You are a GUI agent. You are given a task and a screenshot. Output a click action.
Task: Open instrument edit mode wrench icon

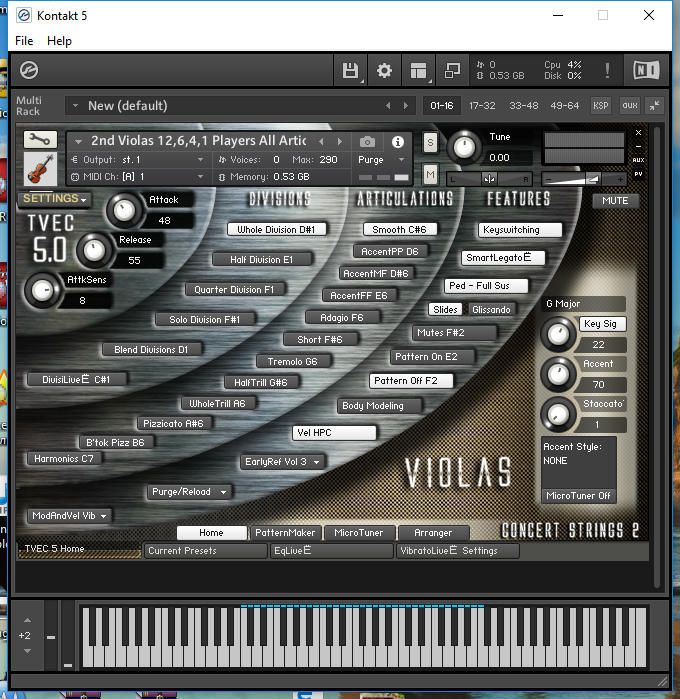(x=40, y=140)
